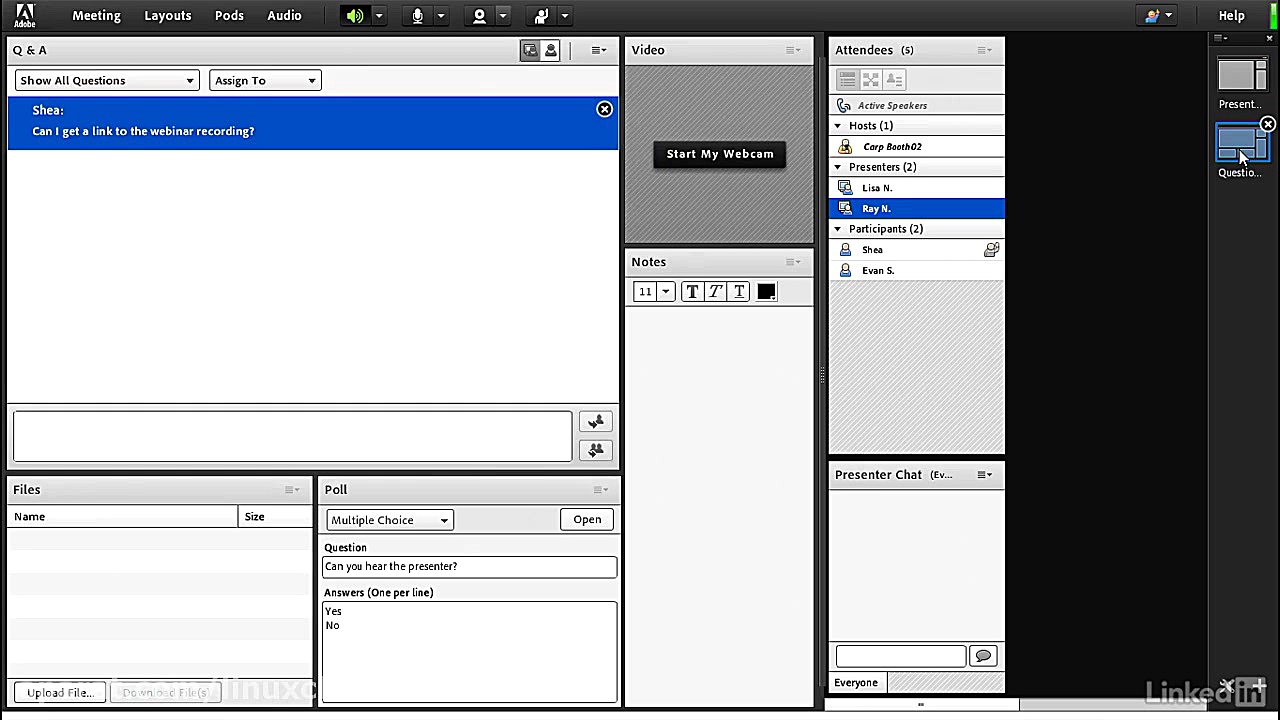Click the Open poll button
This screenshot has height=720, width=1280.
pos(587,519)
